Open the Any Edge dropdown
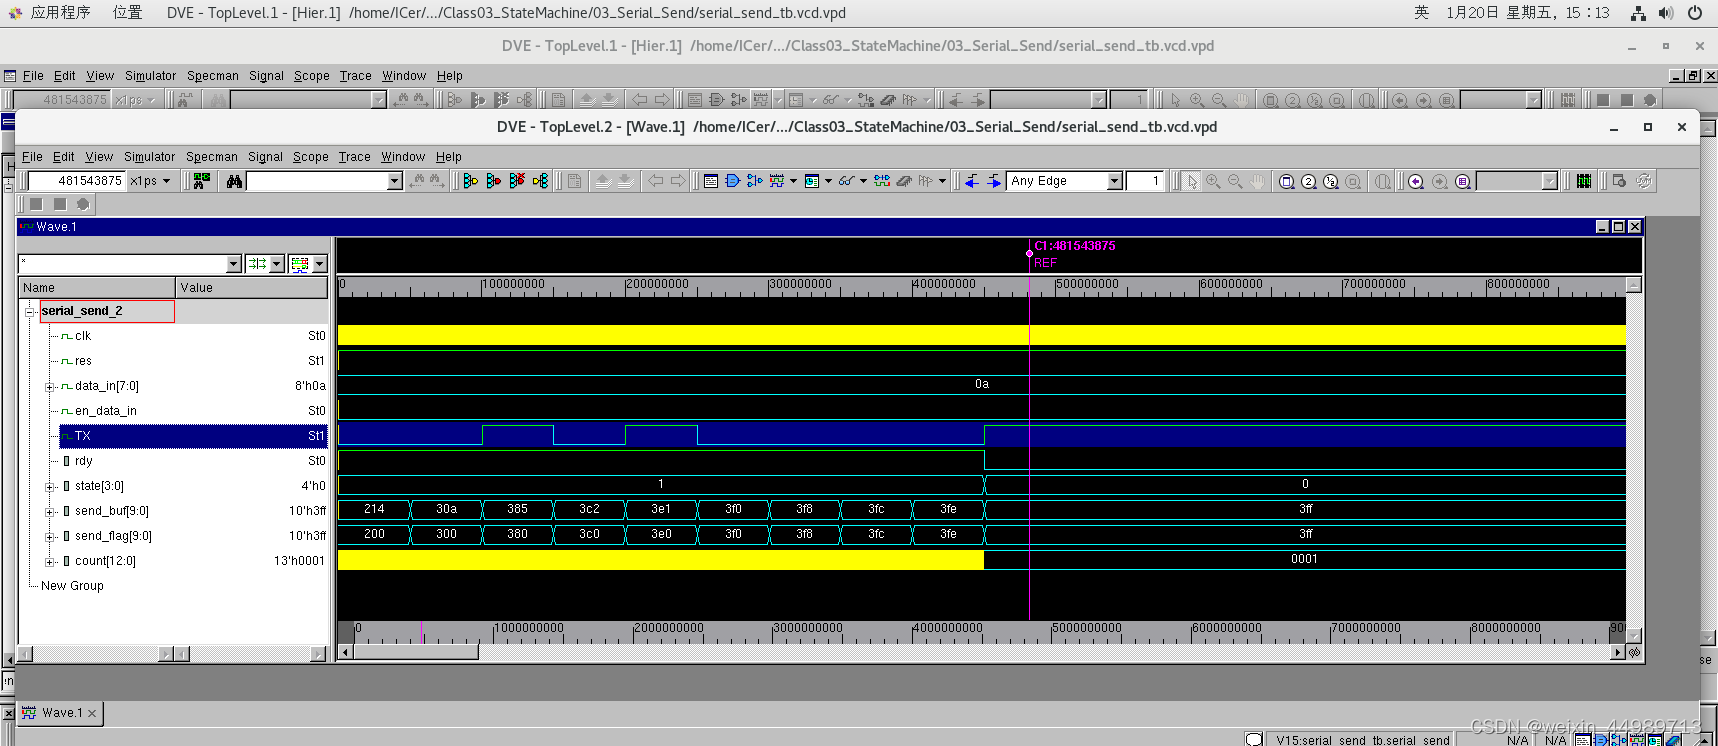The image size is (1718, 746). point(1115,181)
